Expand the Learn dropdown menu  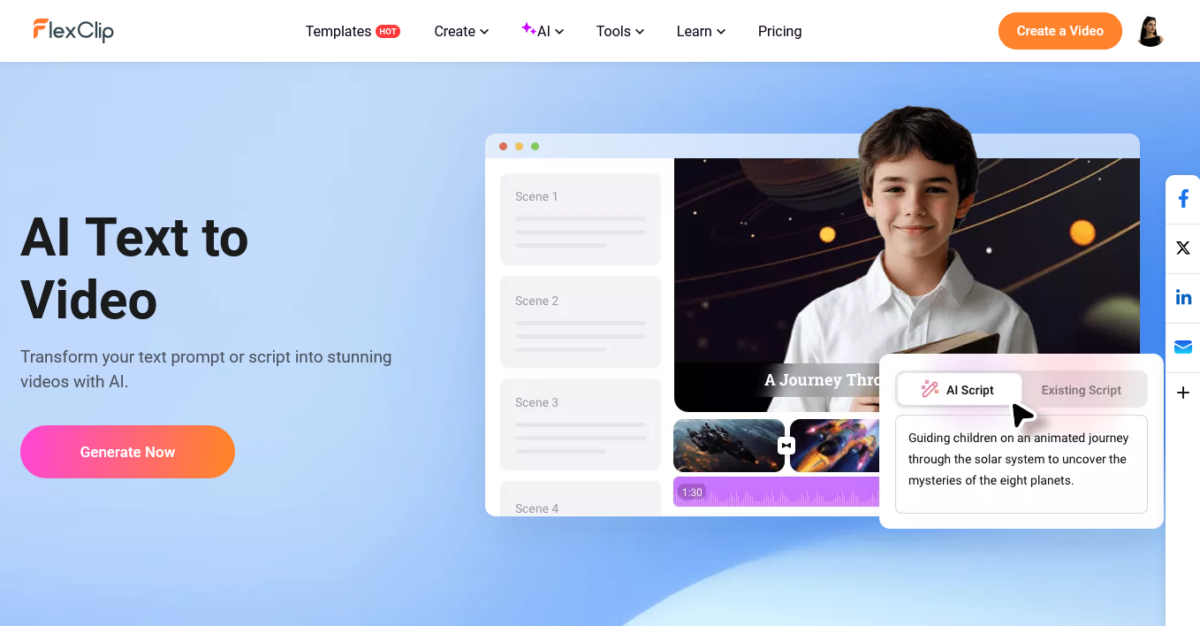pos(700,31)
